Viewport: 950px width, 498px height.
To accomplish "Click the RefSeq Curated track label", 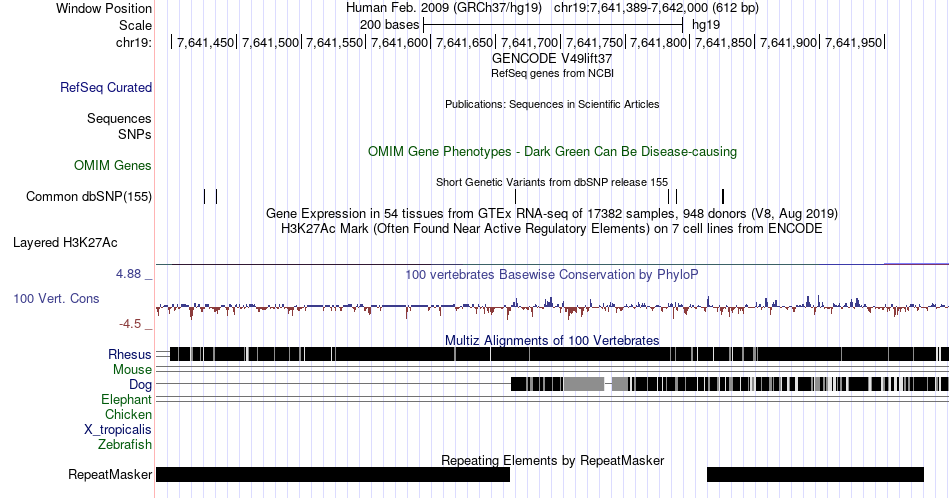I will 106,87.
